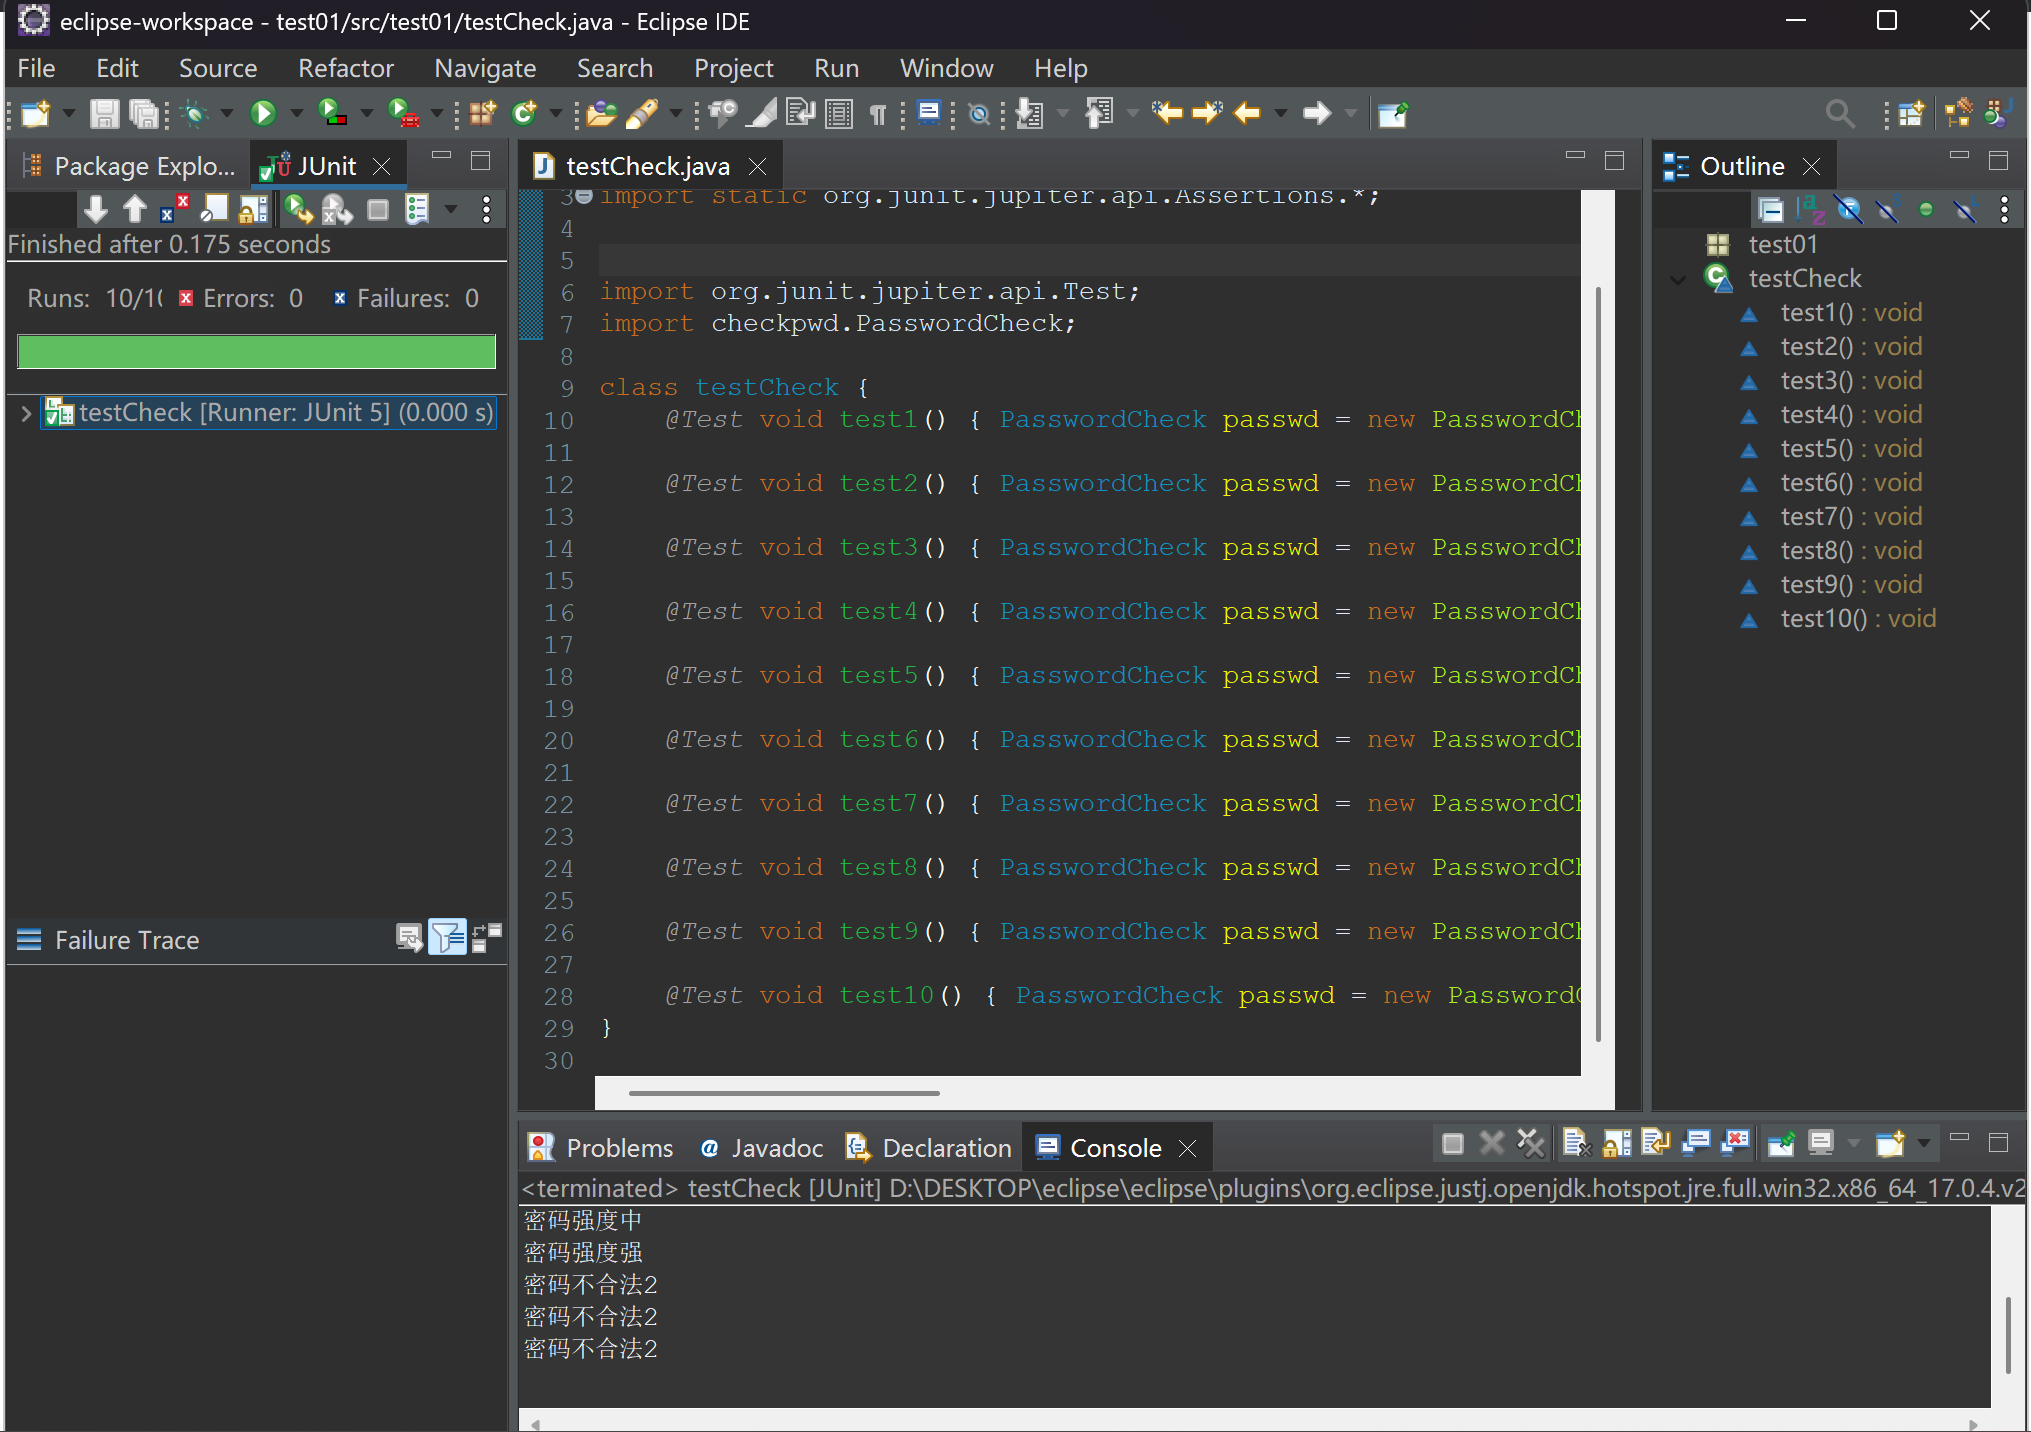2031x1432 pixels.
Task: Click the green JUnit progress bar
Action: pyautogui.click(x=256, y=351)
